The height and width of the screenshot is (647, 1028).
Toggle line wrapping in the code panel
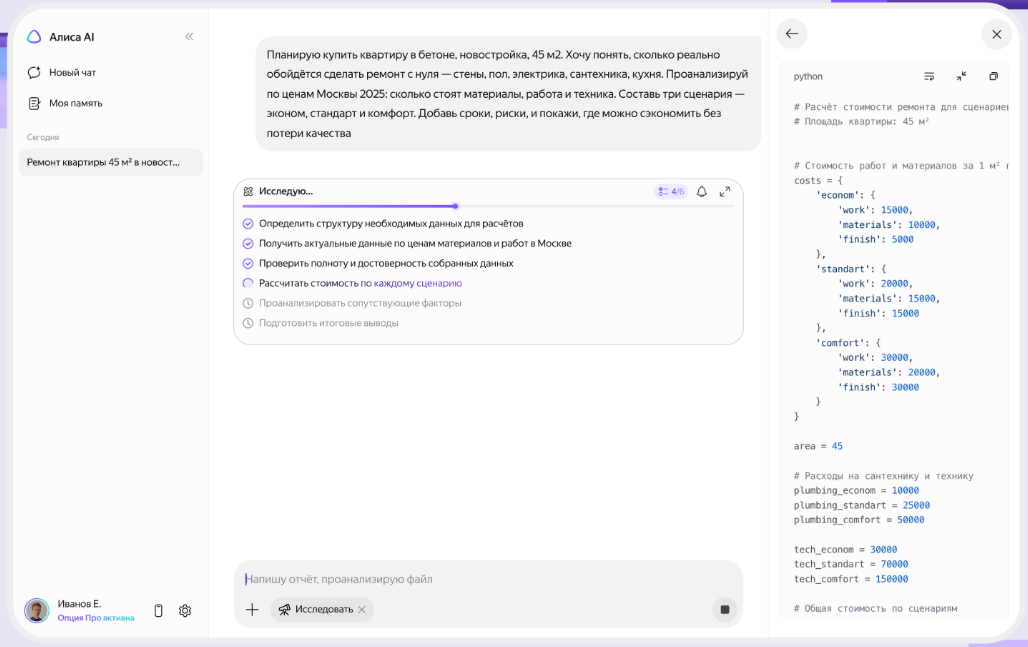click(x=929, y=75)
